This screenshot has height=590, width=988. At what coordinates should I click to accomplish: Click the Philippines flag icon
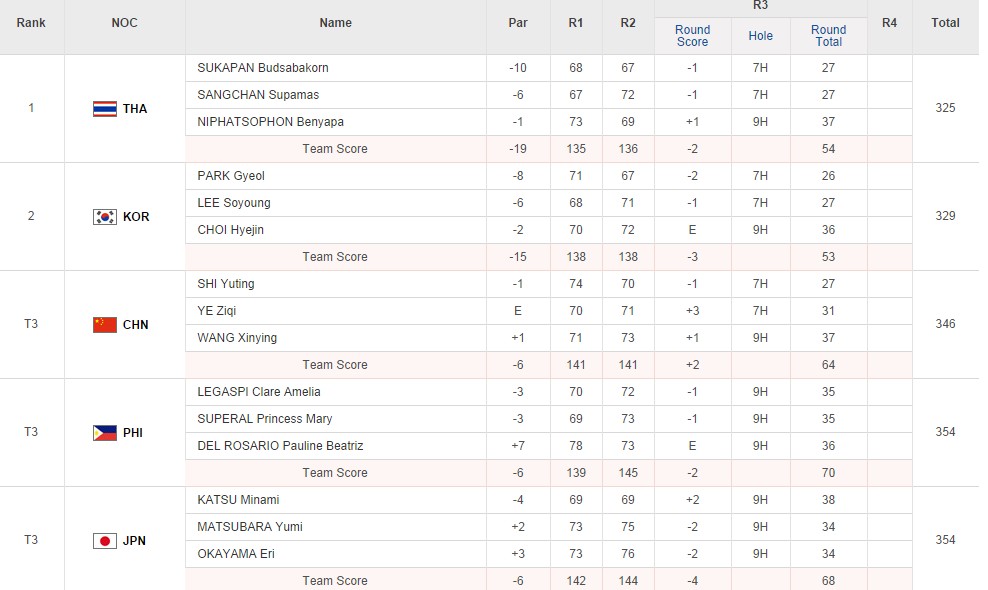click(x=104, y=433)
